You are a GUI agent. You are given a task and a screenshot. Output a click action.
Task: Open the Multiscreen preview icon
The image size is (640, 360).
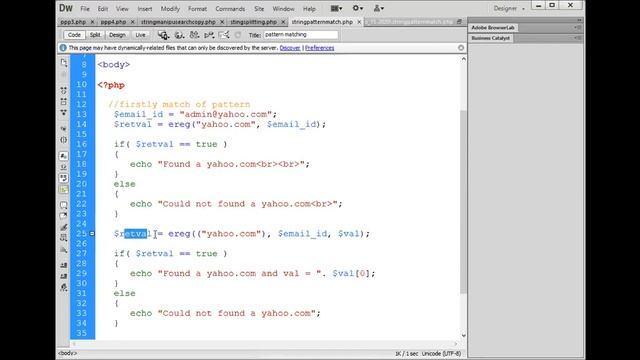(163, 35)
